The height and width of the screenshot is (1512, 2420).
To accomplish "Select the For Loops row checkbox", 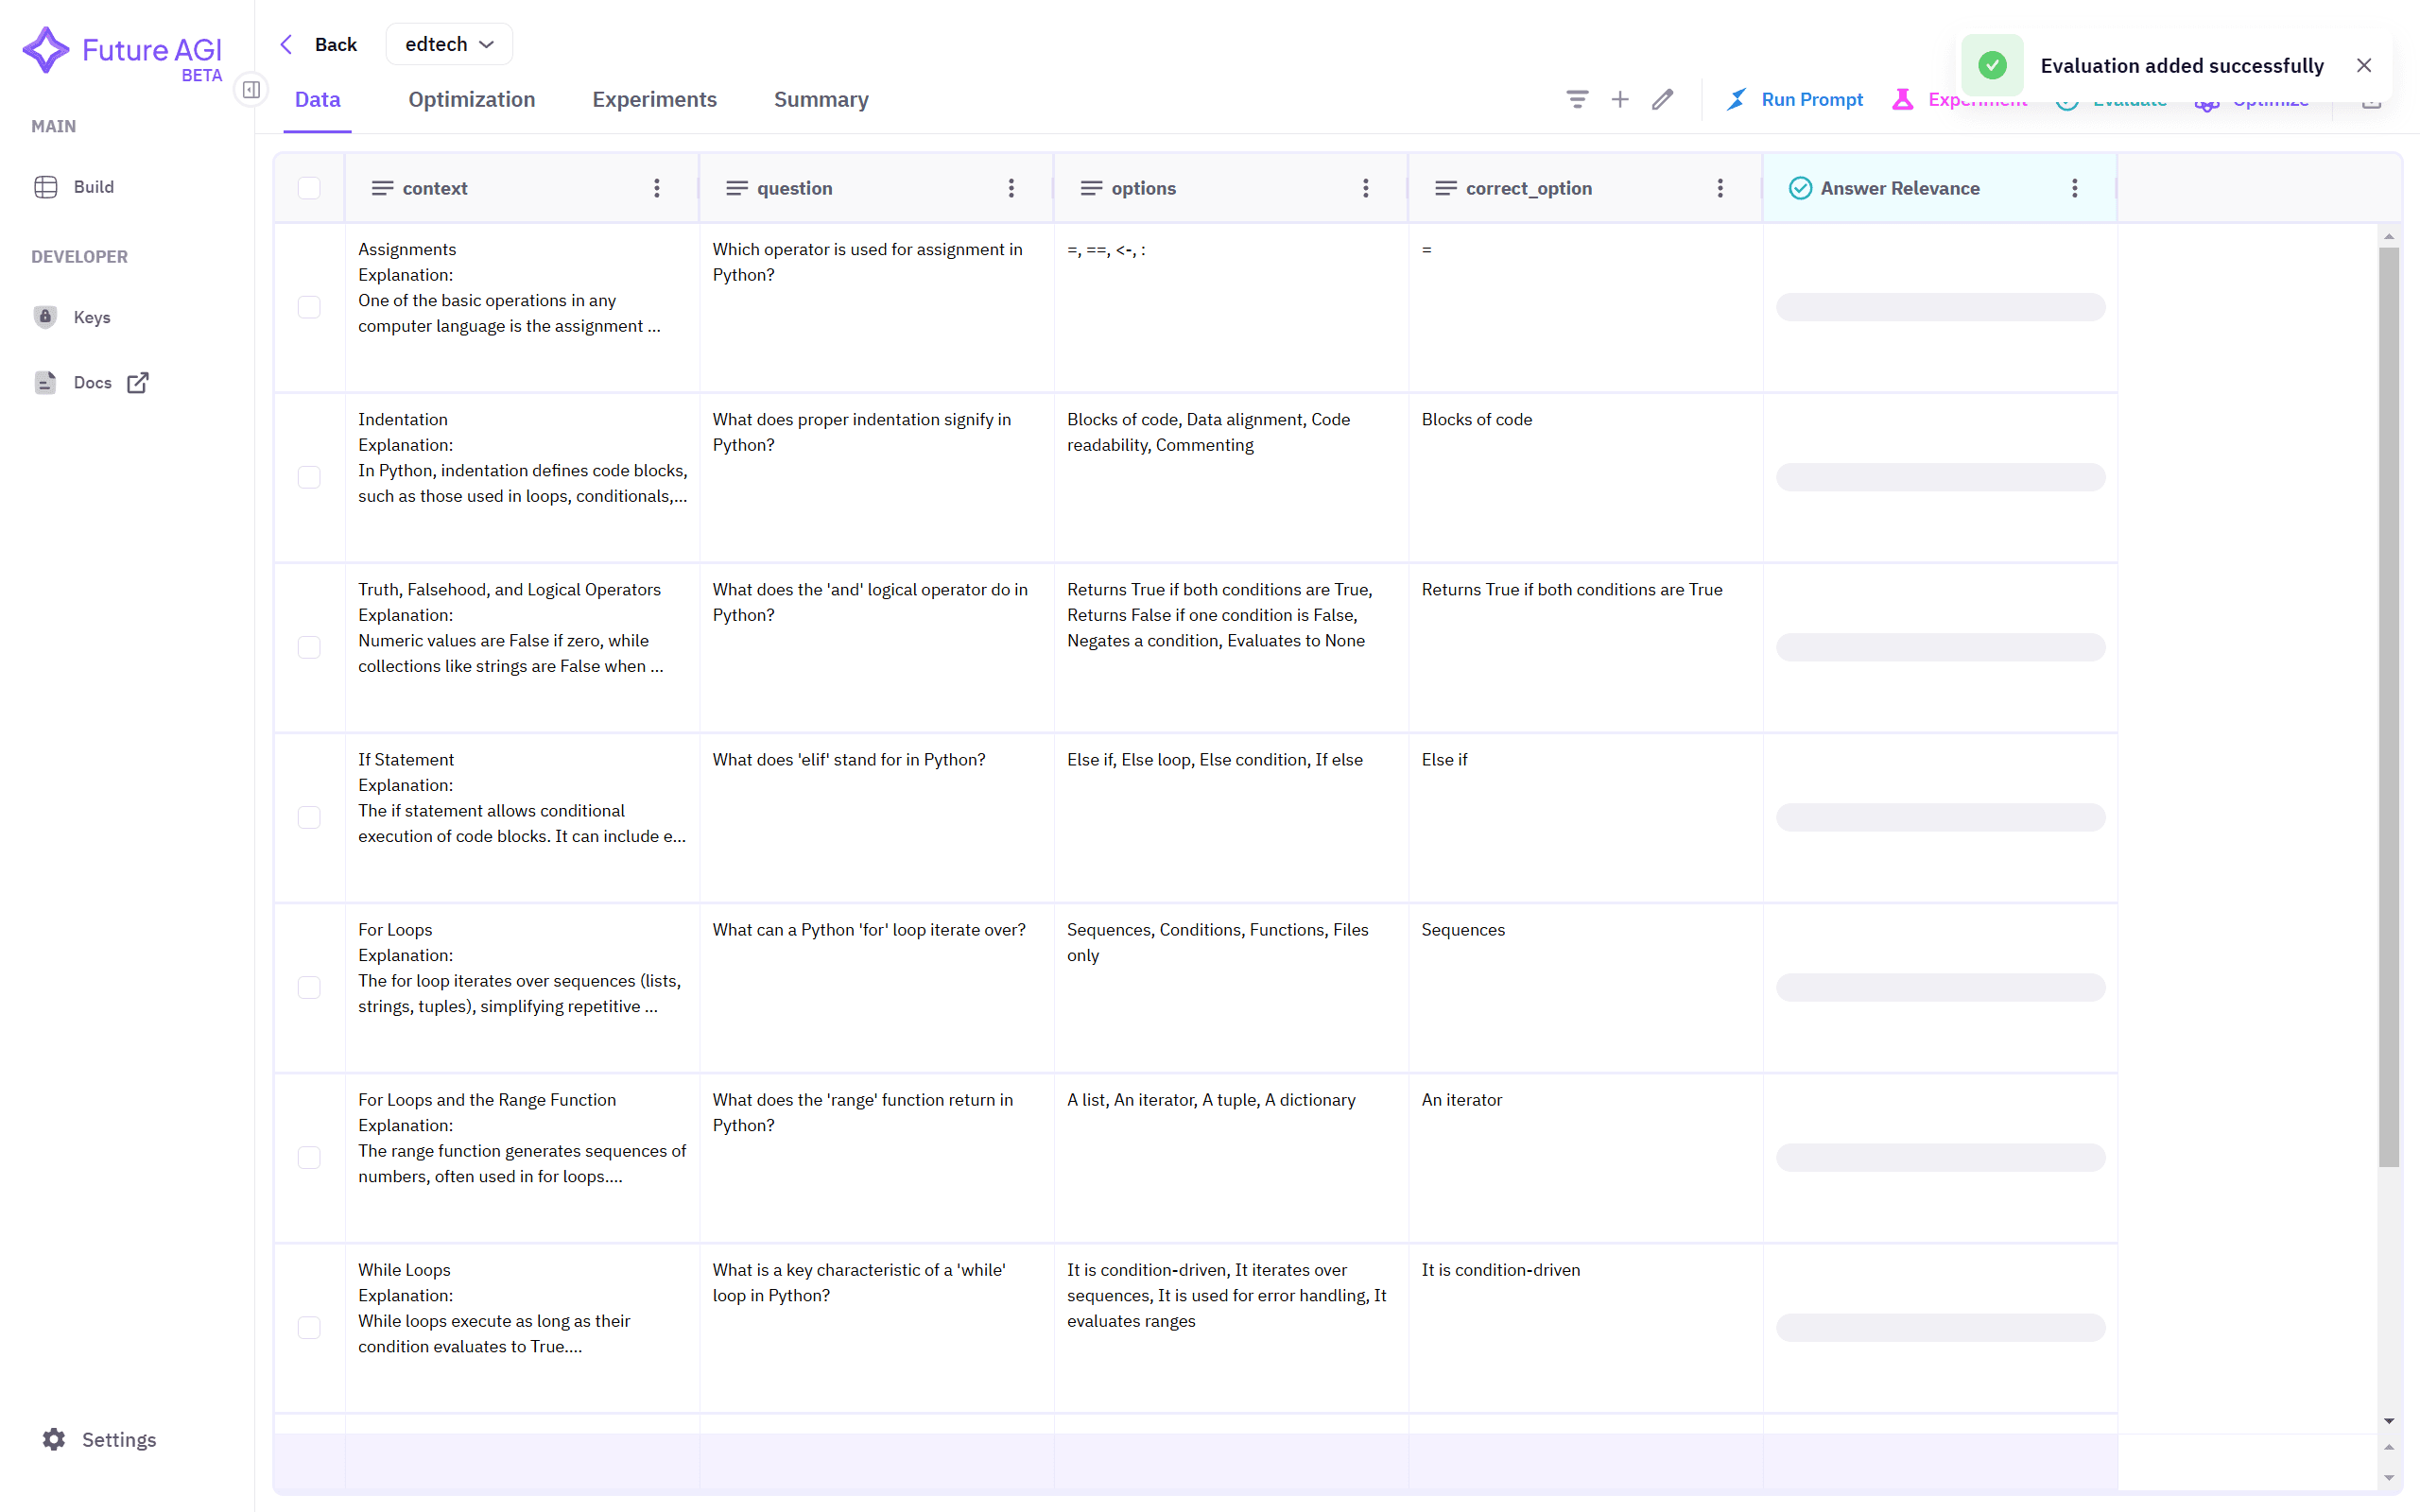I will pyautogui.click(x=309, y=987).
